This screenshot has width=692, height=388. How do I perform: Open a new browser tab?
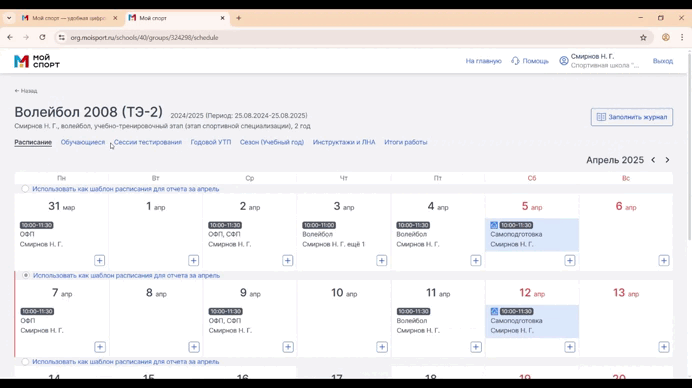tap(238, 18)
